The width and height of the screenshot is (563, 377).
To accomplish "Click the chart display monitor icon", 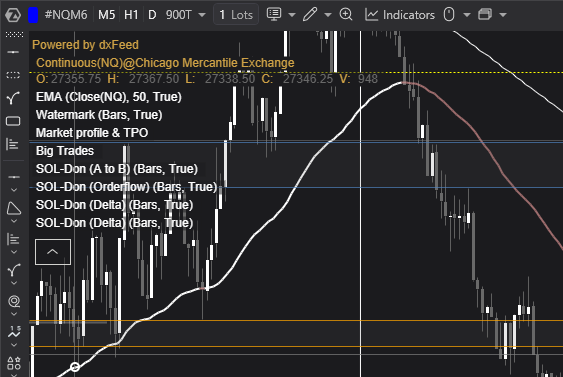I will click(274, 14).
